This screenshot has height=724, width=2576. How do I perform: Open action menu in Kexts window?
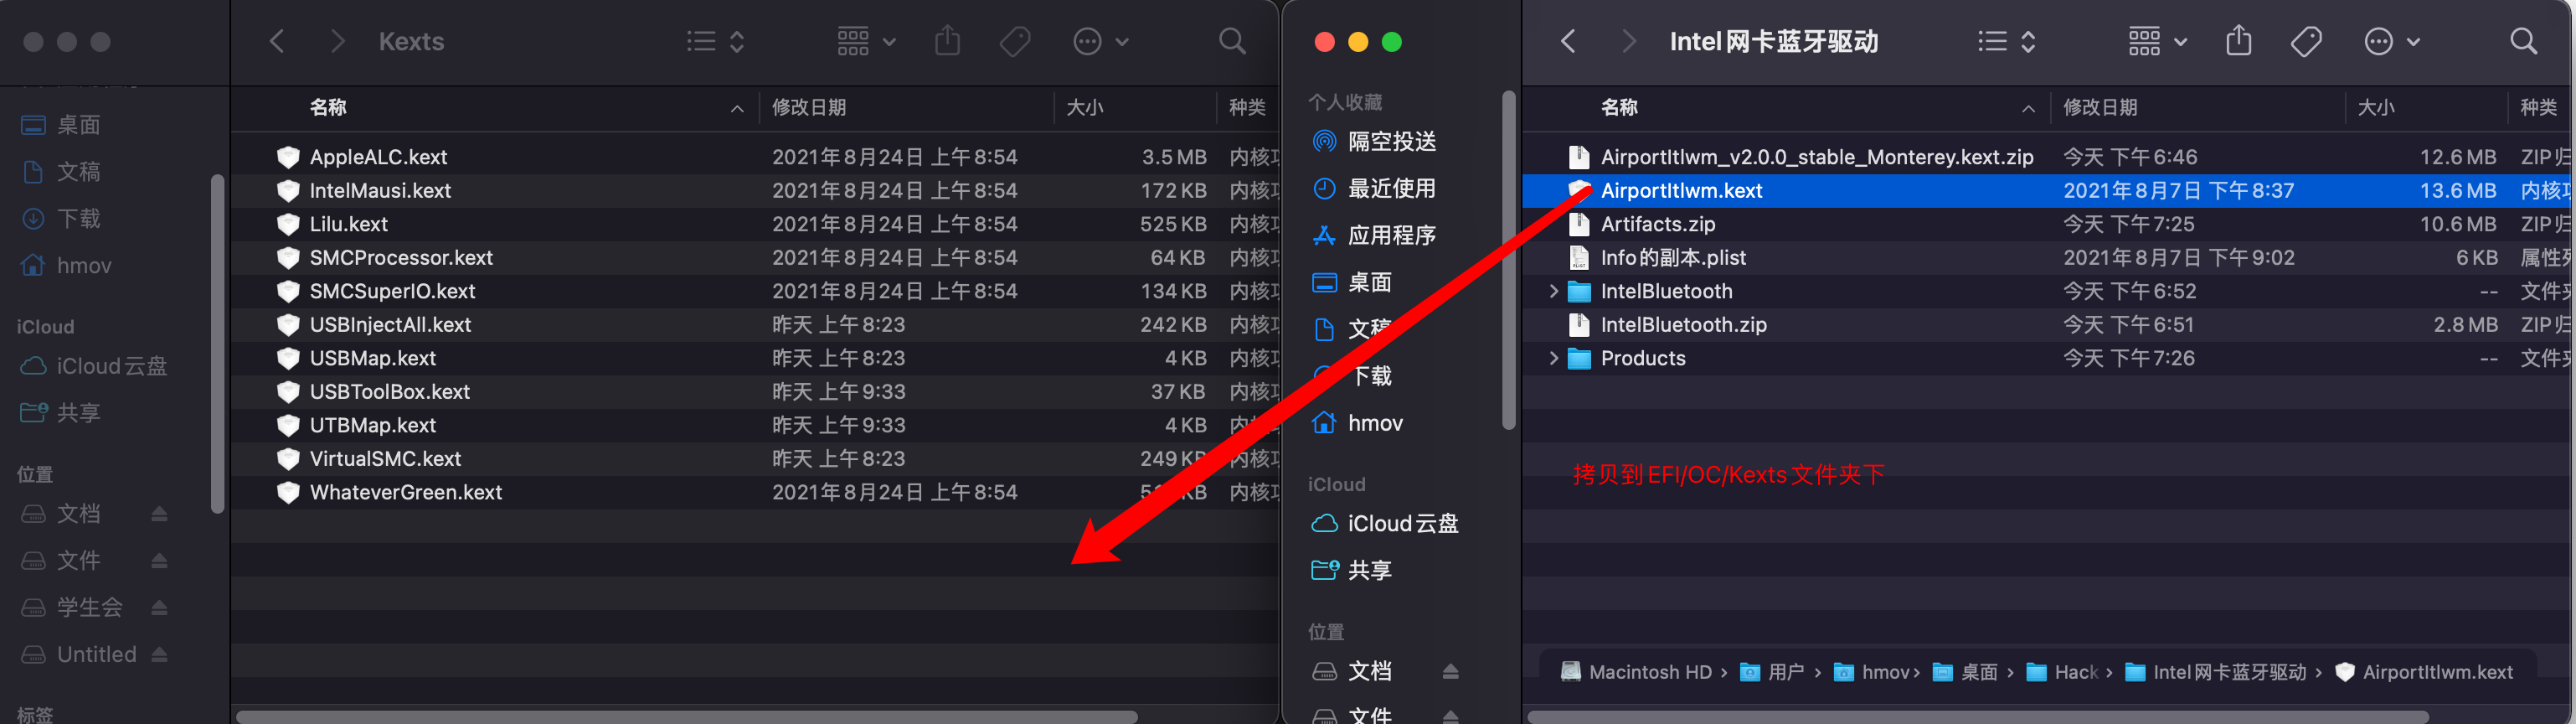(x=1100, y=41)
